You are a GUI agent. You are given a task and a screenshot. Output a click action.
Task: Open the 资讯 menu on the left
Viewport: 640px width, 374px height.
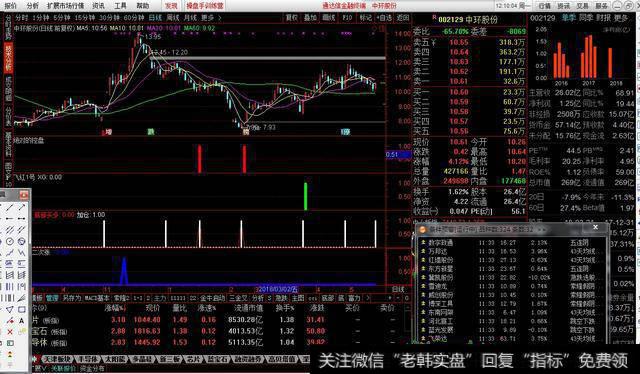pyautogui.click(x=98, y=6)
